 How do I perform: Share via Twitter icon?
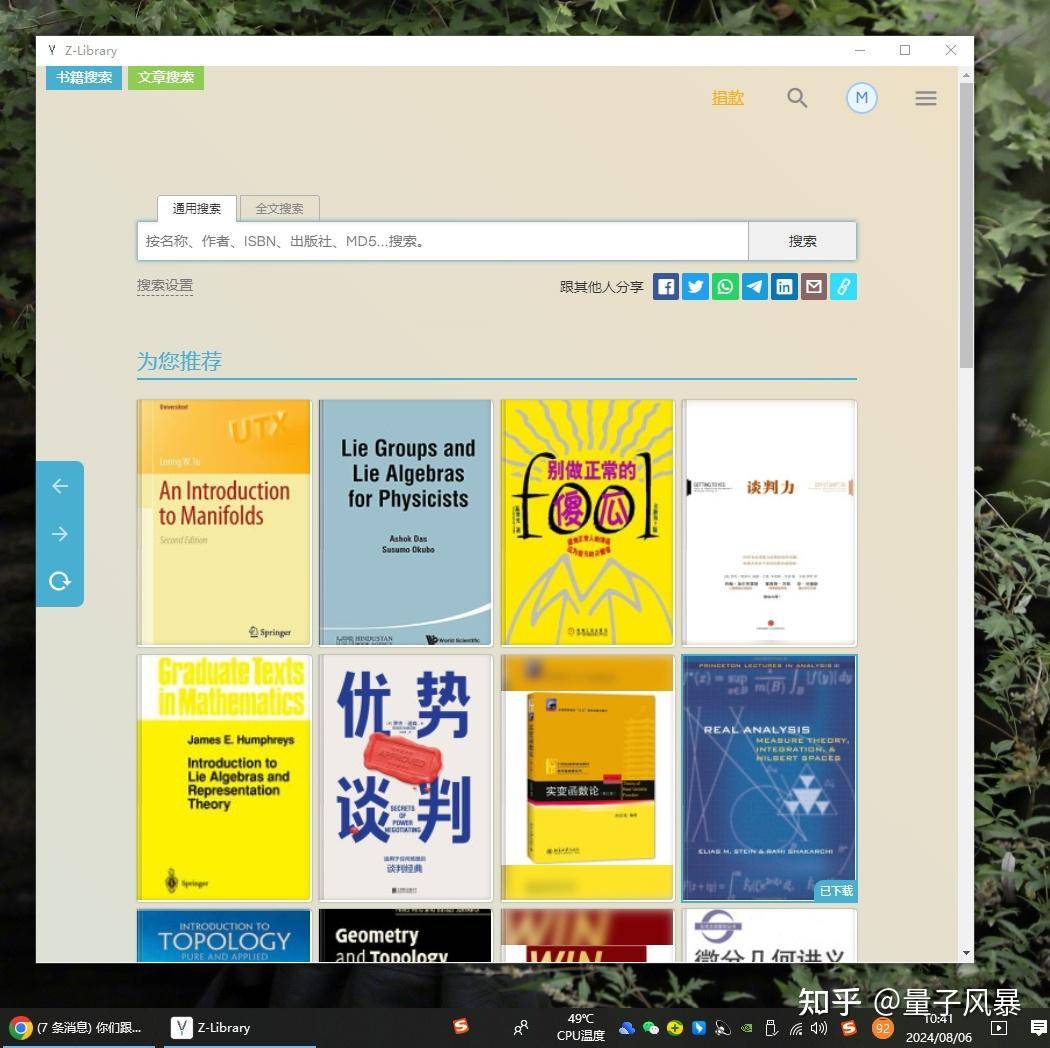point(695,287)
